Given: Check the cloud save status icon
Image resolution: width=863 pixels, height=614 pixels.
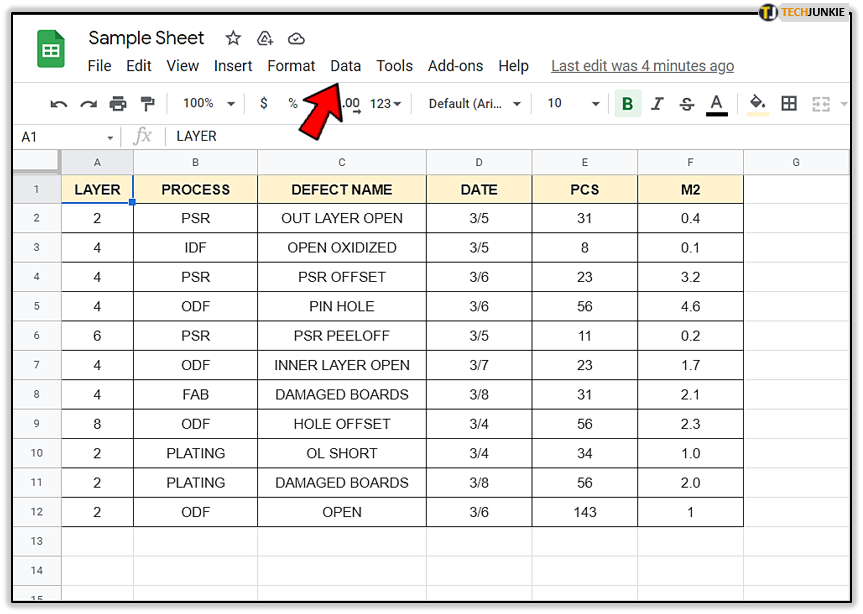Looking at the screenshot, I should pos(296,39).
